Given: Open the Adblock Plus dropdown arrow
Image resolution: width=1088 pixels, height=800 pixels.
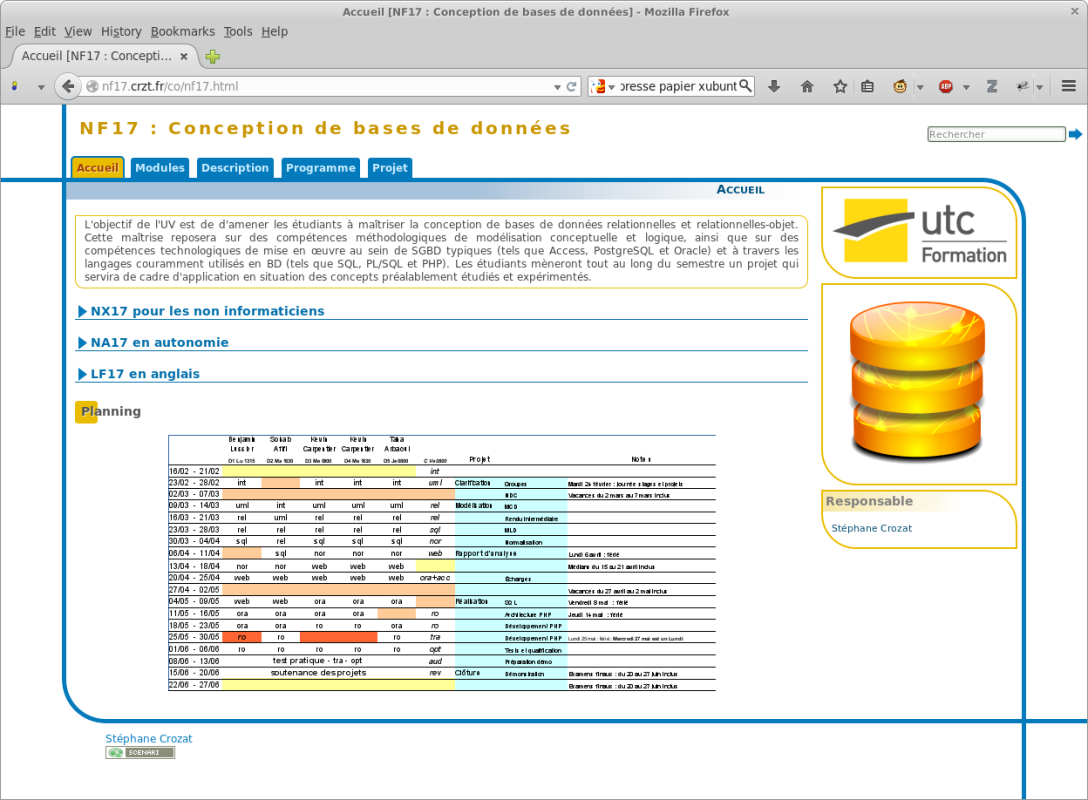Looking at the screenshot, I should coord(966,87).
